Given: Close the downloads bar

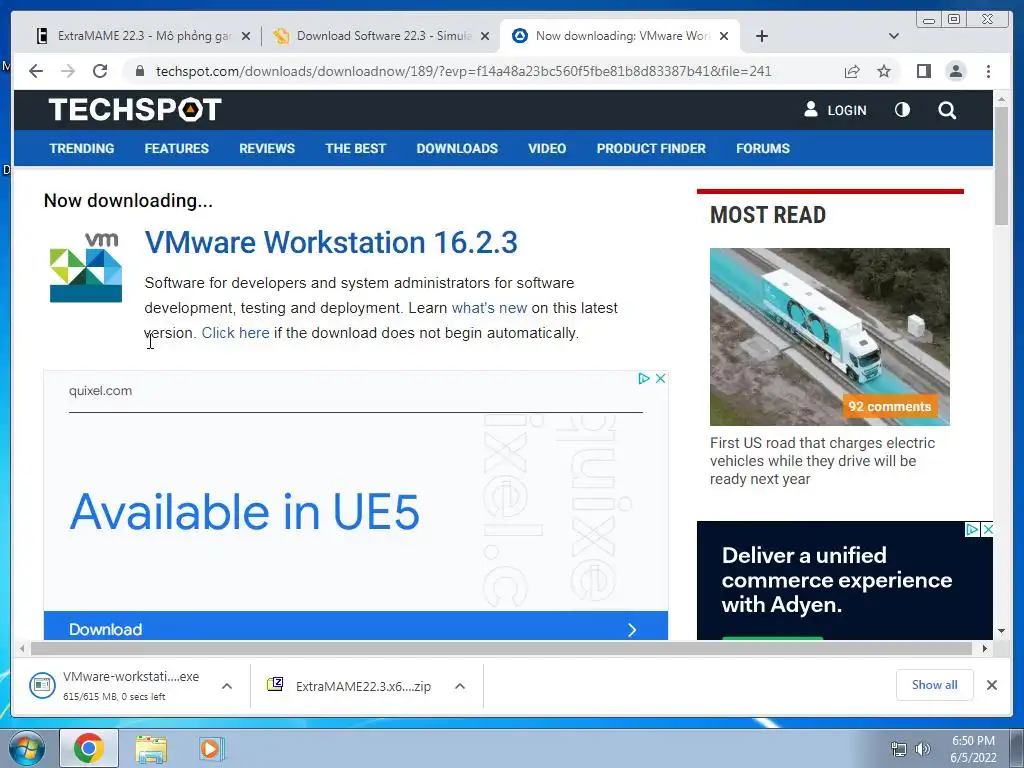Looking at the screenshot, I should [991, 685].
